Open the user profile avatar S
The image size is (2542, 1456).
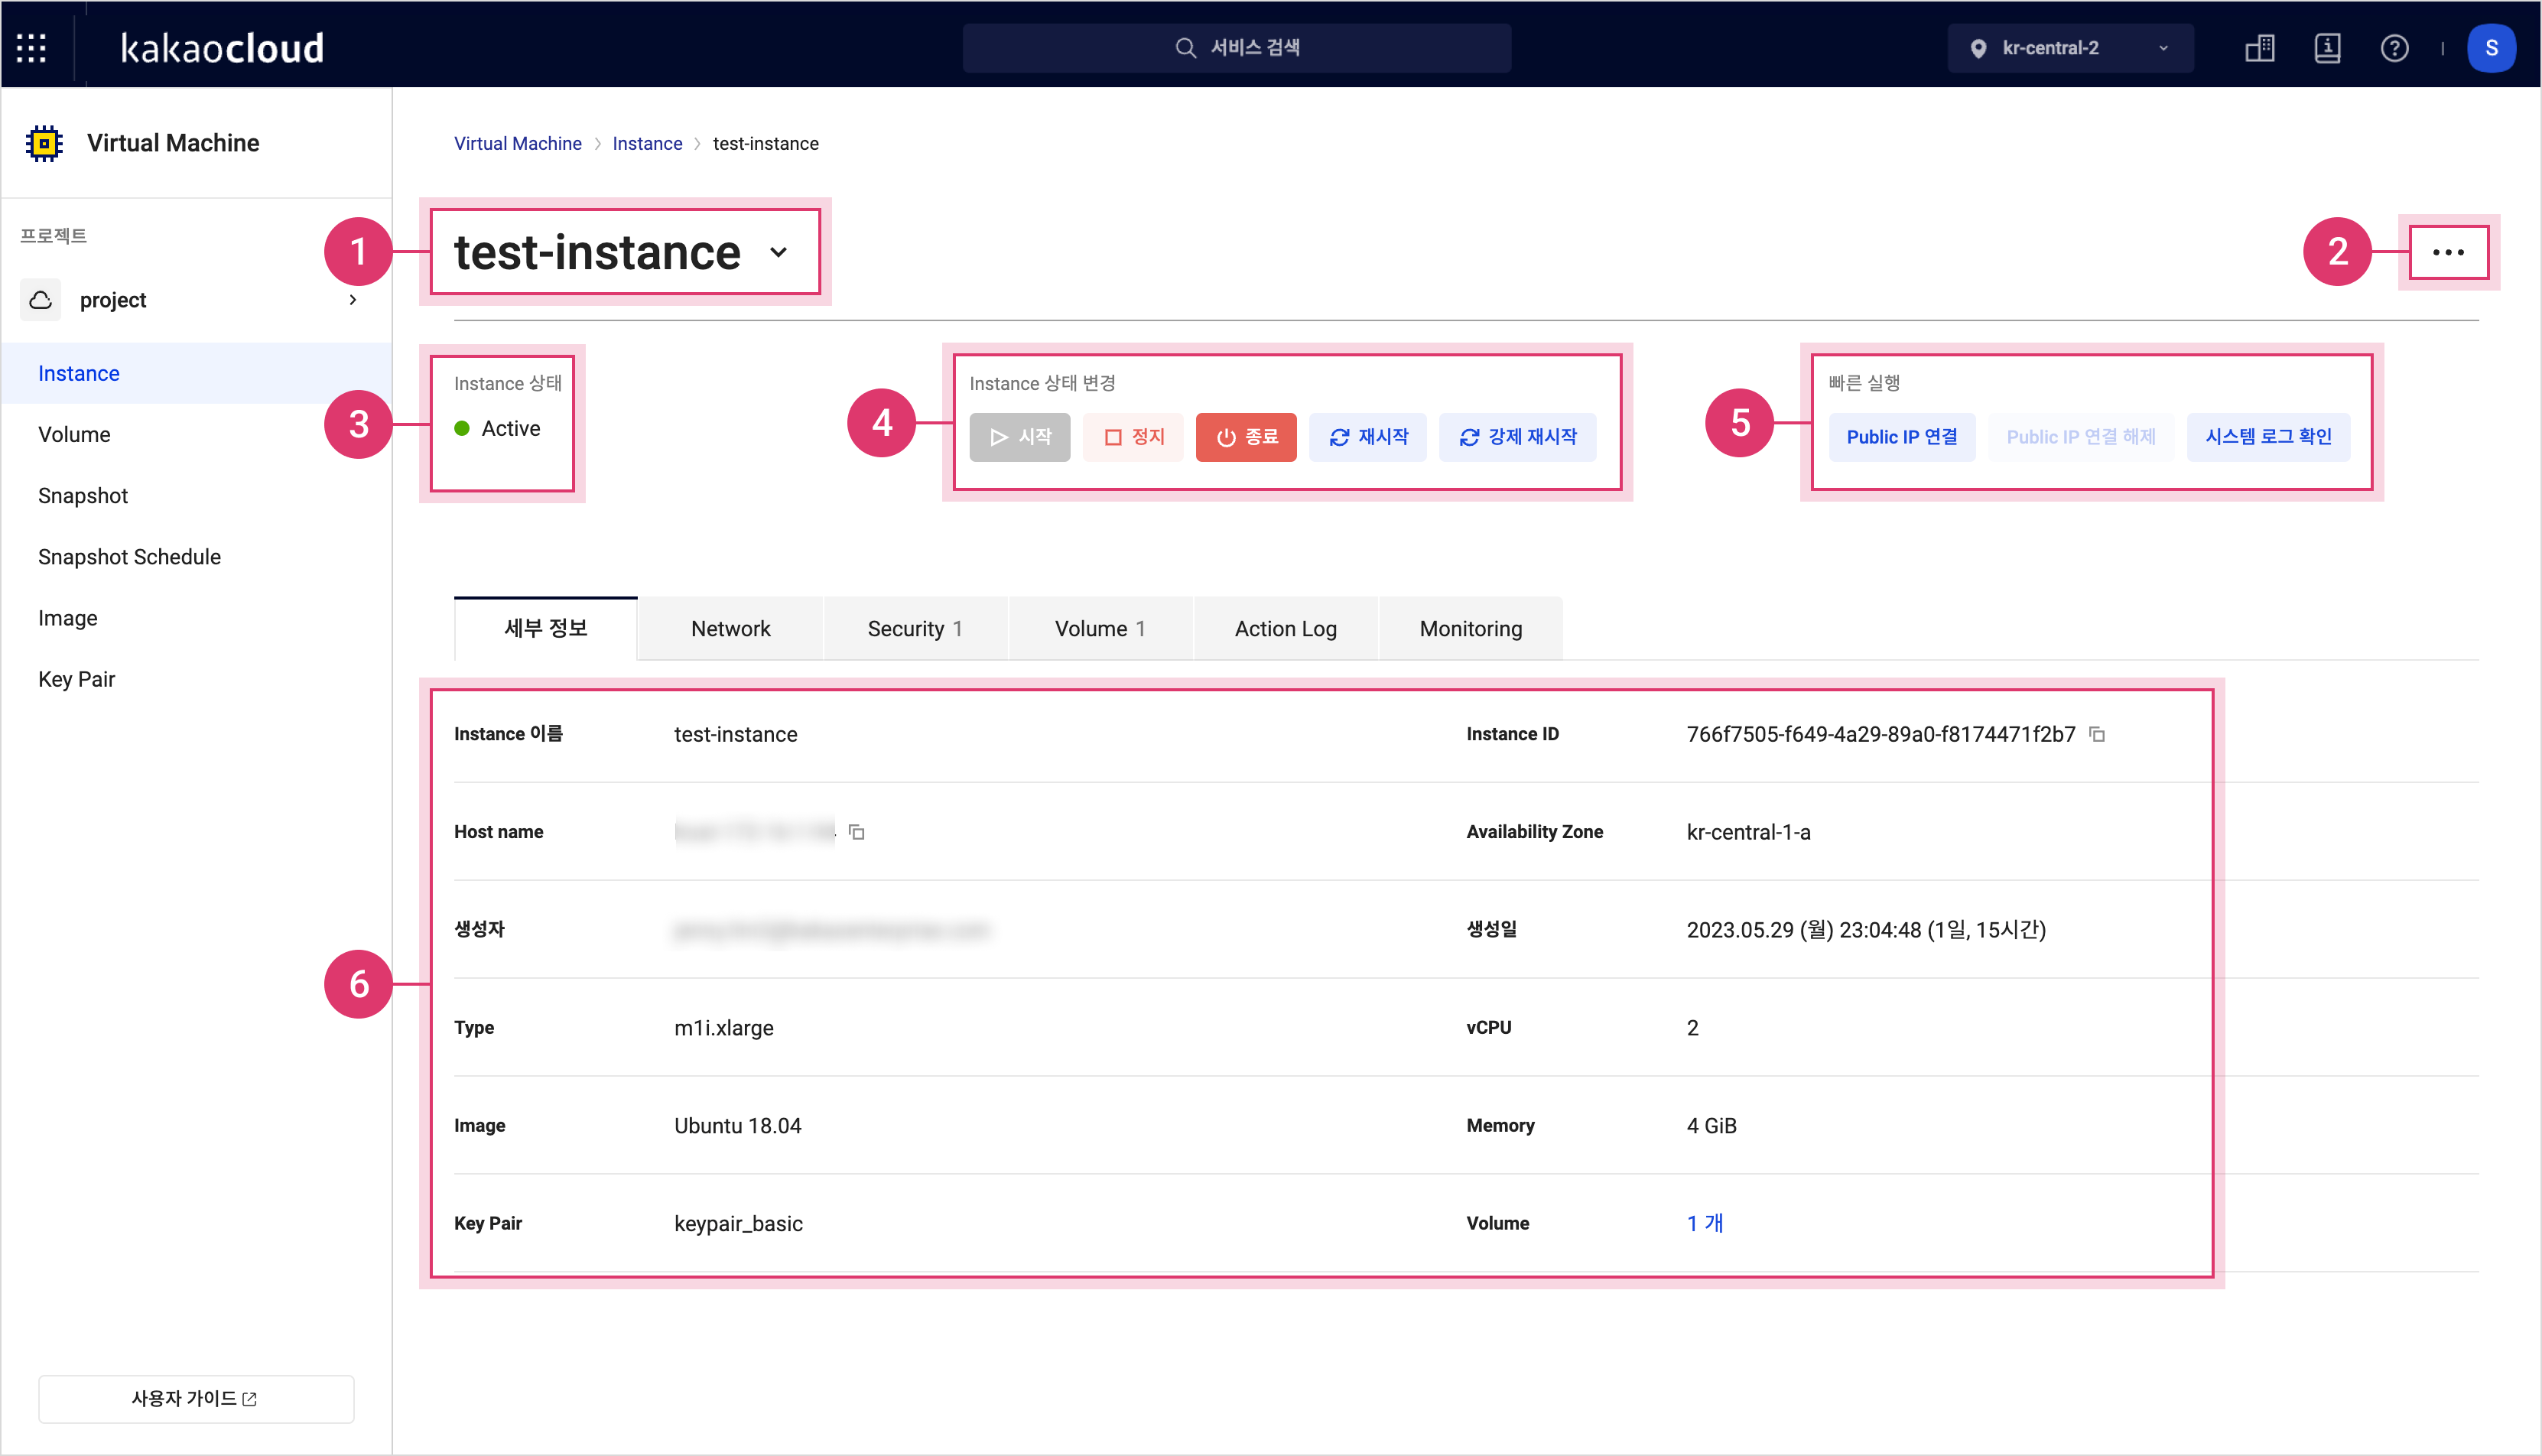[x=2491, y=48]
